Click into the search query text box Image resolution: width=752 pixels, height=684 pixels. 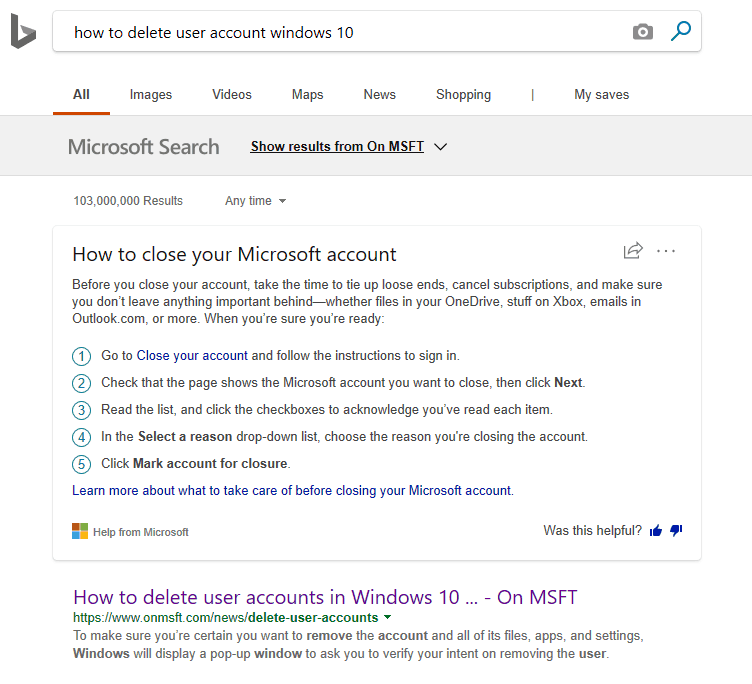click(340, 32)
